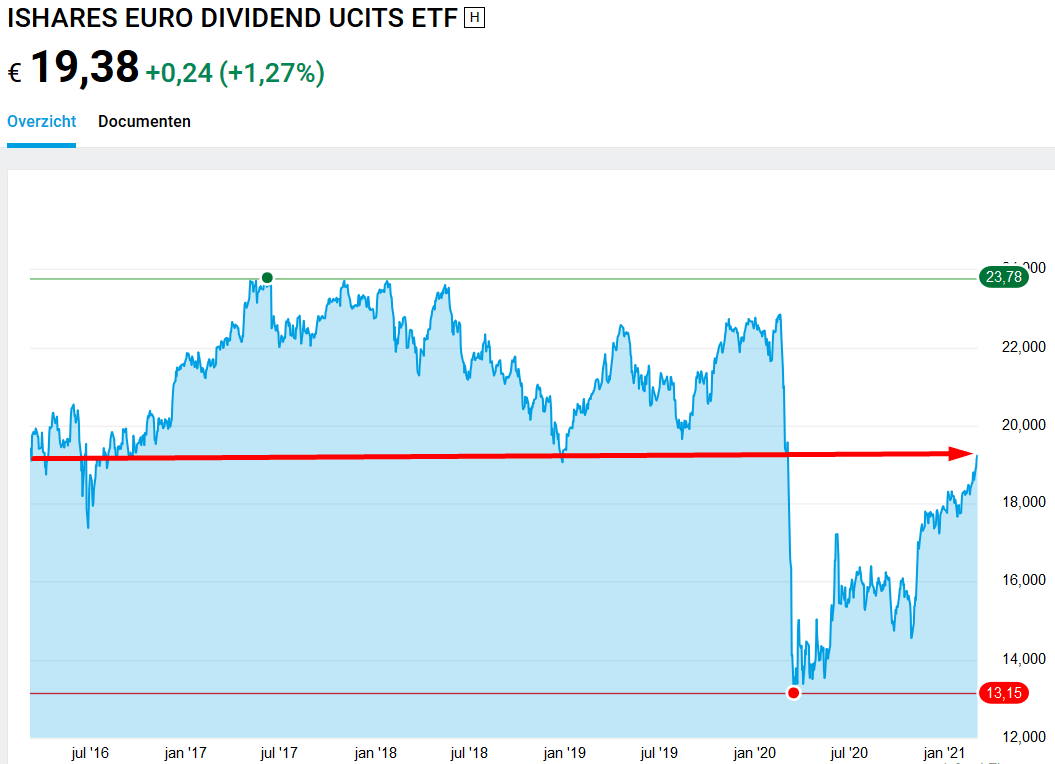Click the green high-point dot on chart
This screenshot has height=764, width=1055.
(267, 278)
